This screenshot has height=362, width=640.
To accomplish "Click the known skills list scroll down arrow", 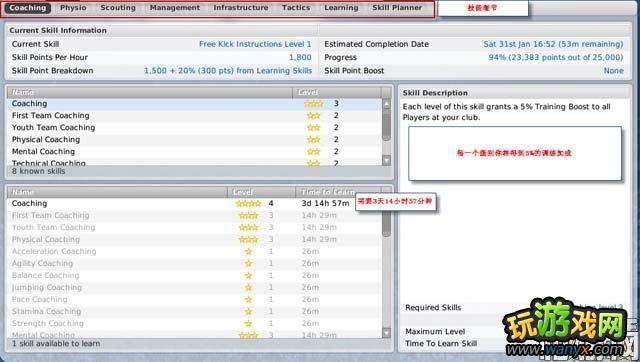I will click(386, 160).
